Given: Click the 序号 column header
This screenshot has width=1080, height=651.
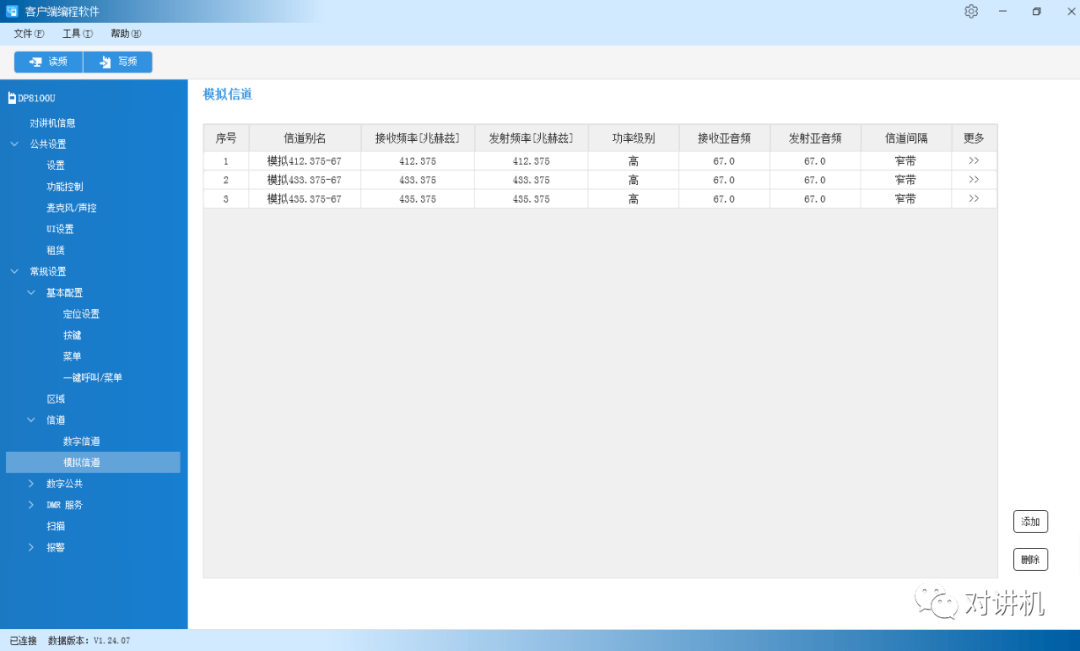Looking at the screenshot, I should point(226,138).
